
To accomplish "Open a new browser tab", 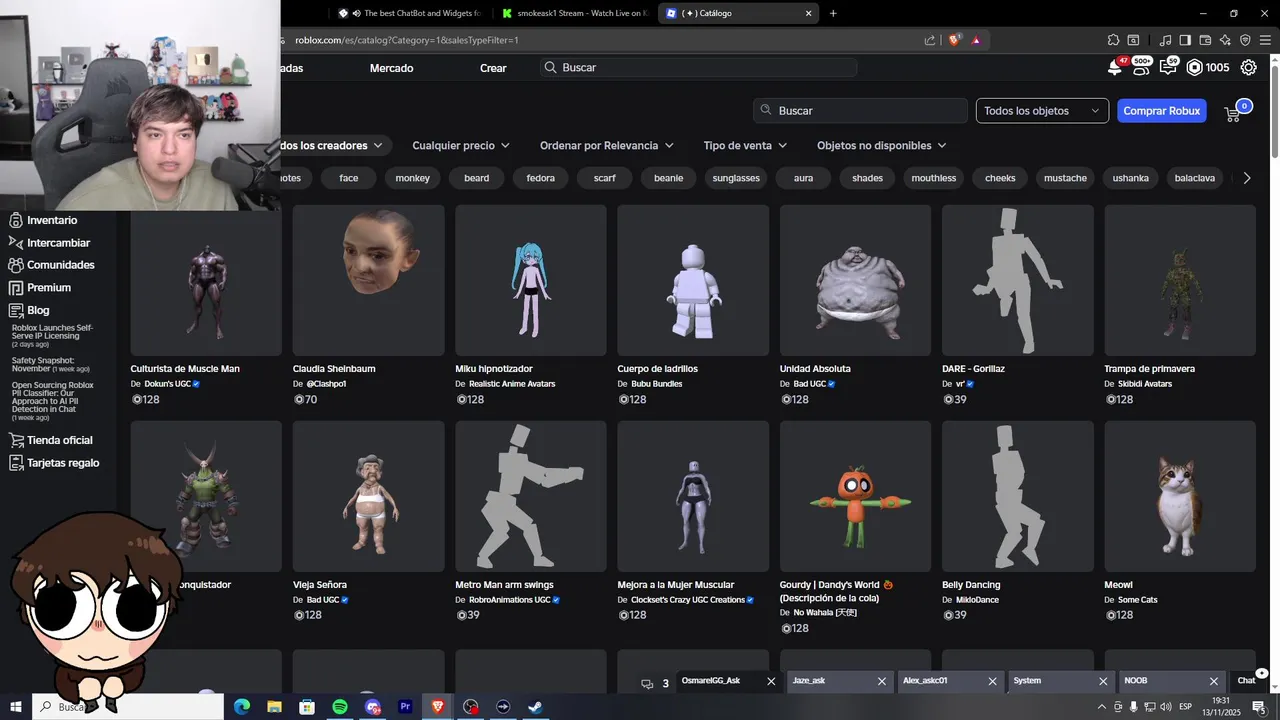I will (x=833, y=13).
